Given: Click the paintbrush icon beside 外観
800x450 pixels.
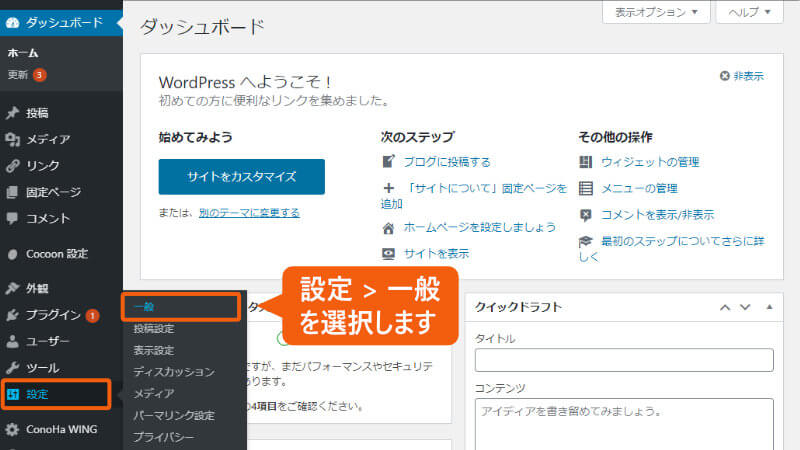Looking at the screenshot, I should point(12,288).
